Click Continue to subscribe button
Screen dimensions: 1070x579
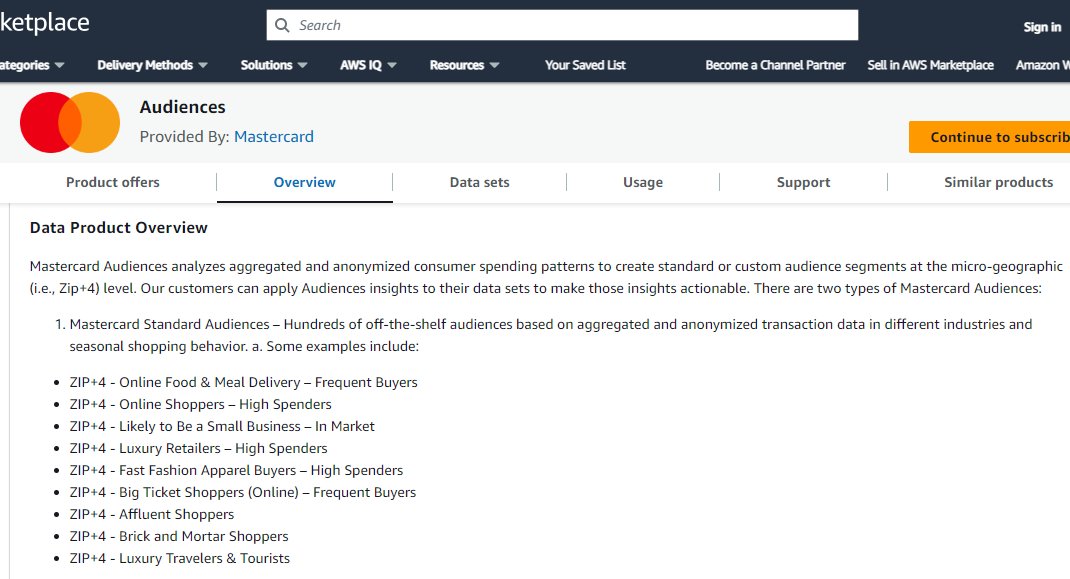click(989, 137)
